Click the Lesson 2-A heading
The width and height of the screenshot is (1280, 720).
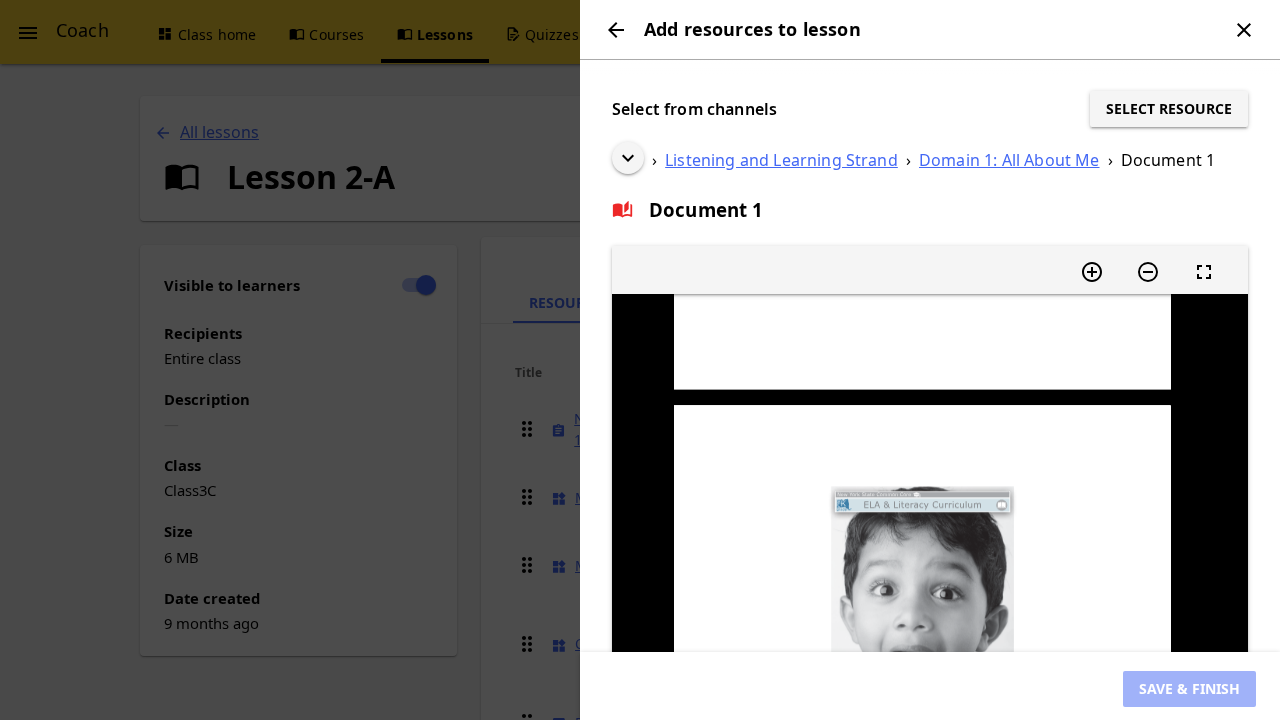coord(311,178)
